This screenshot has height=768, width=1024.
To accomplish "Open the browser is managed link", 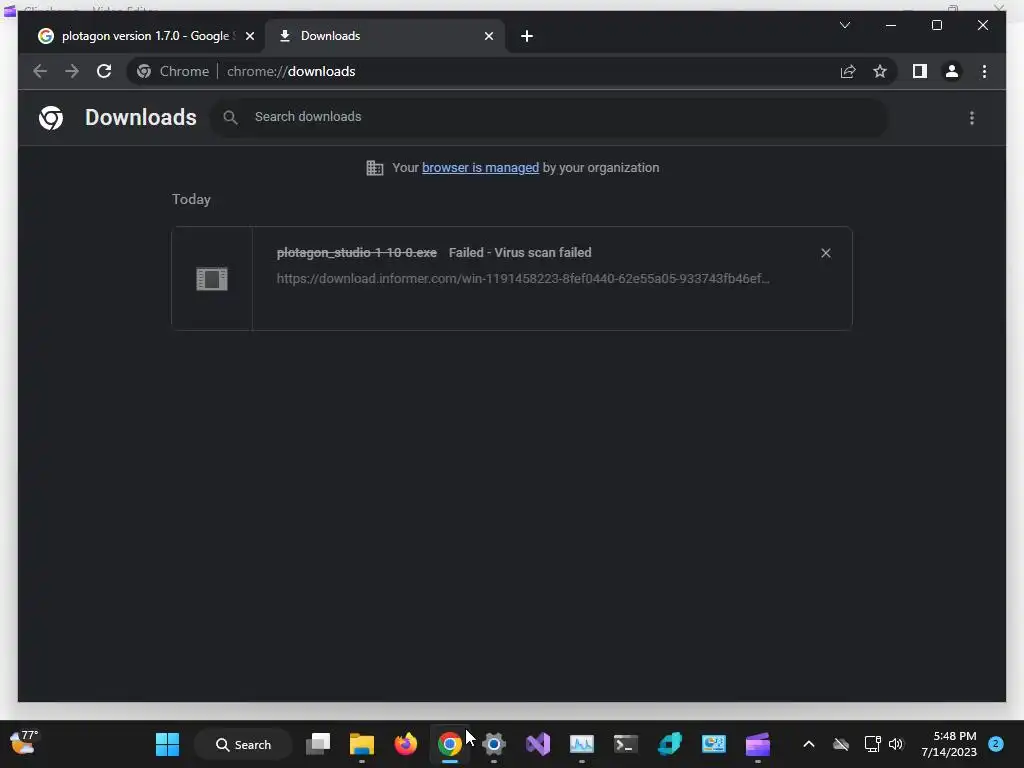I will [x=480, y=168].
